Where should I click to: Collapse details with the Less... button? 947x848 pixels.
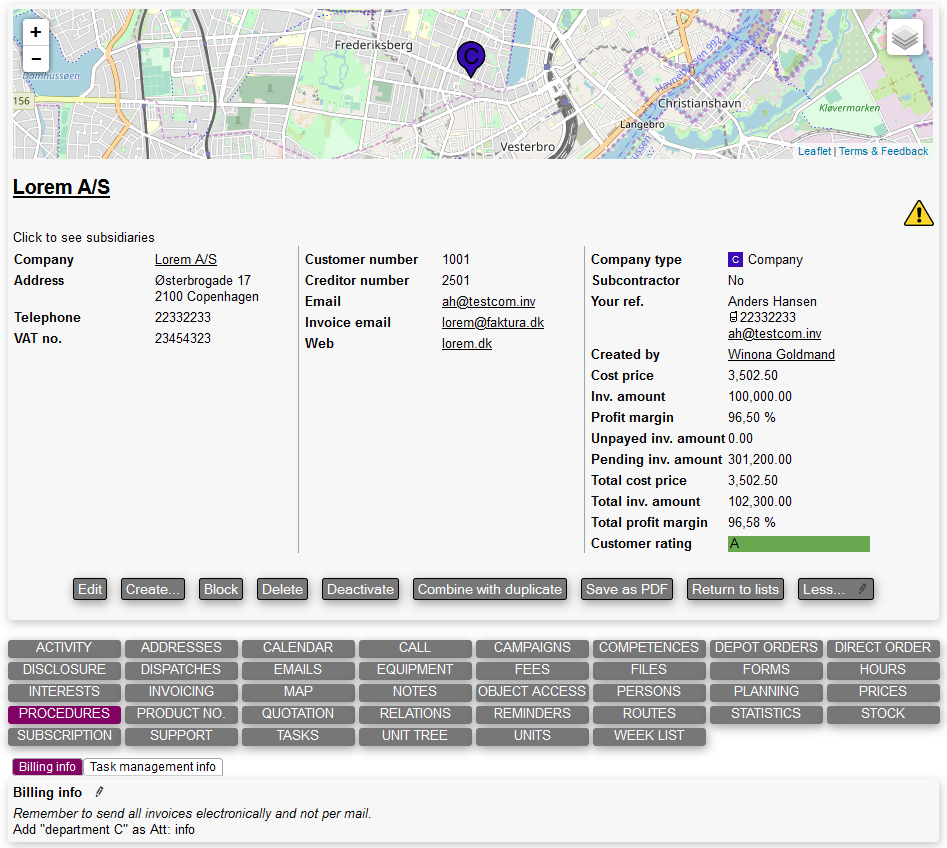pyautogui.click(x=835, y=589)
